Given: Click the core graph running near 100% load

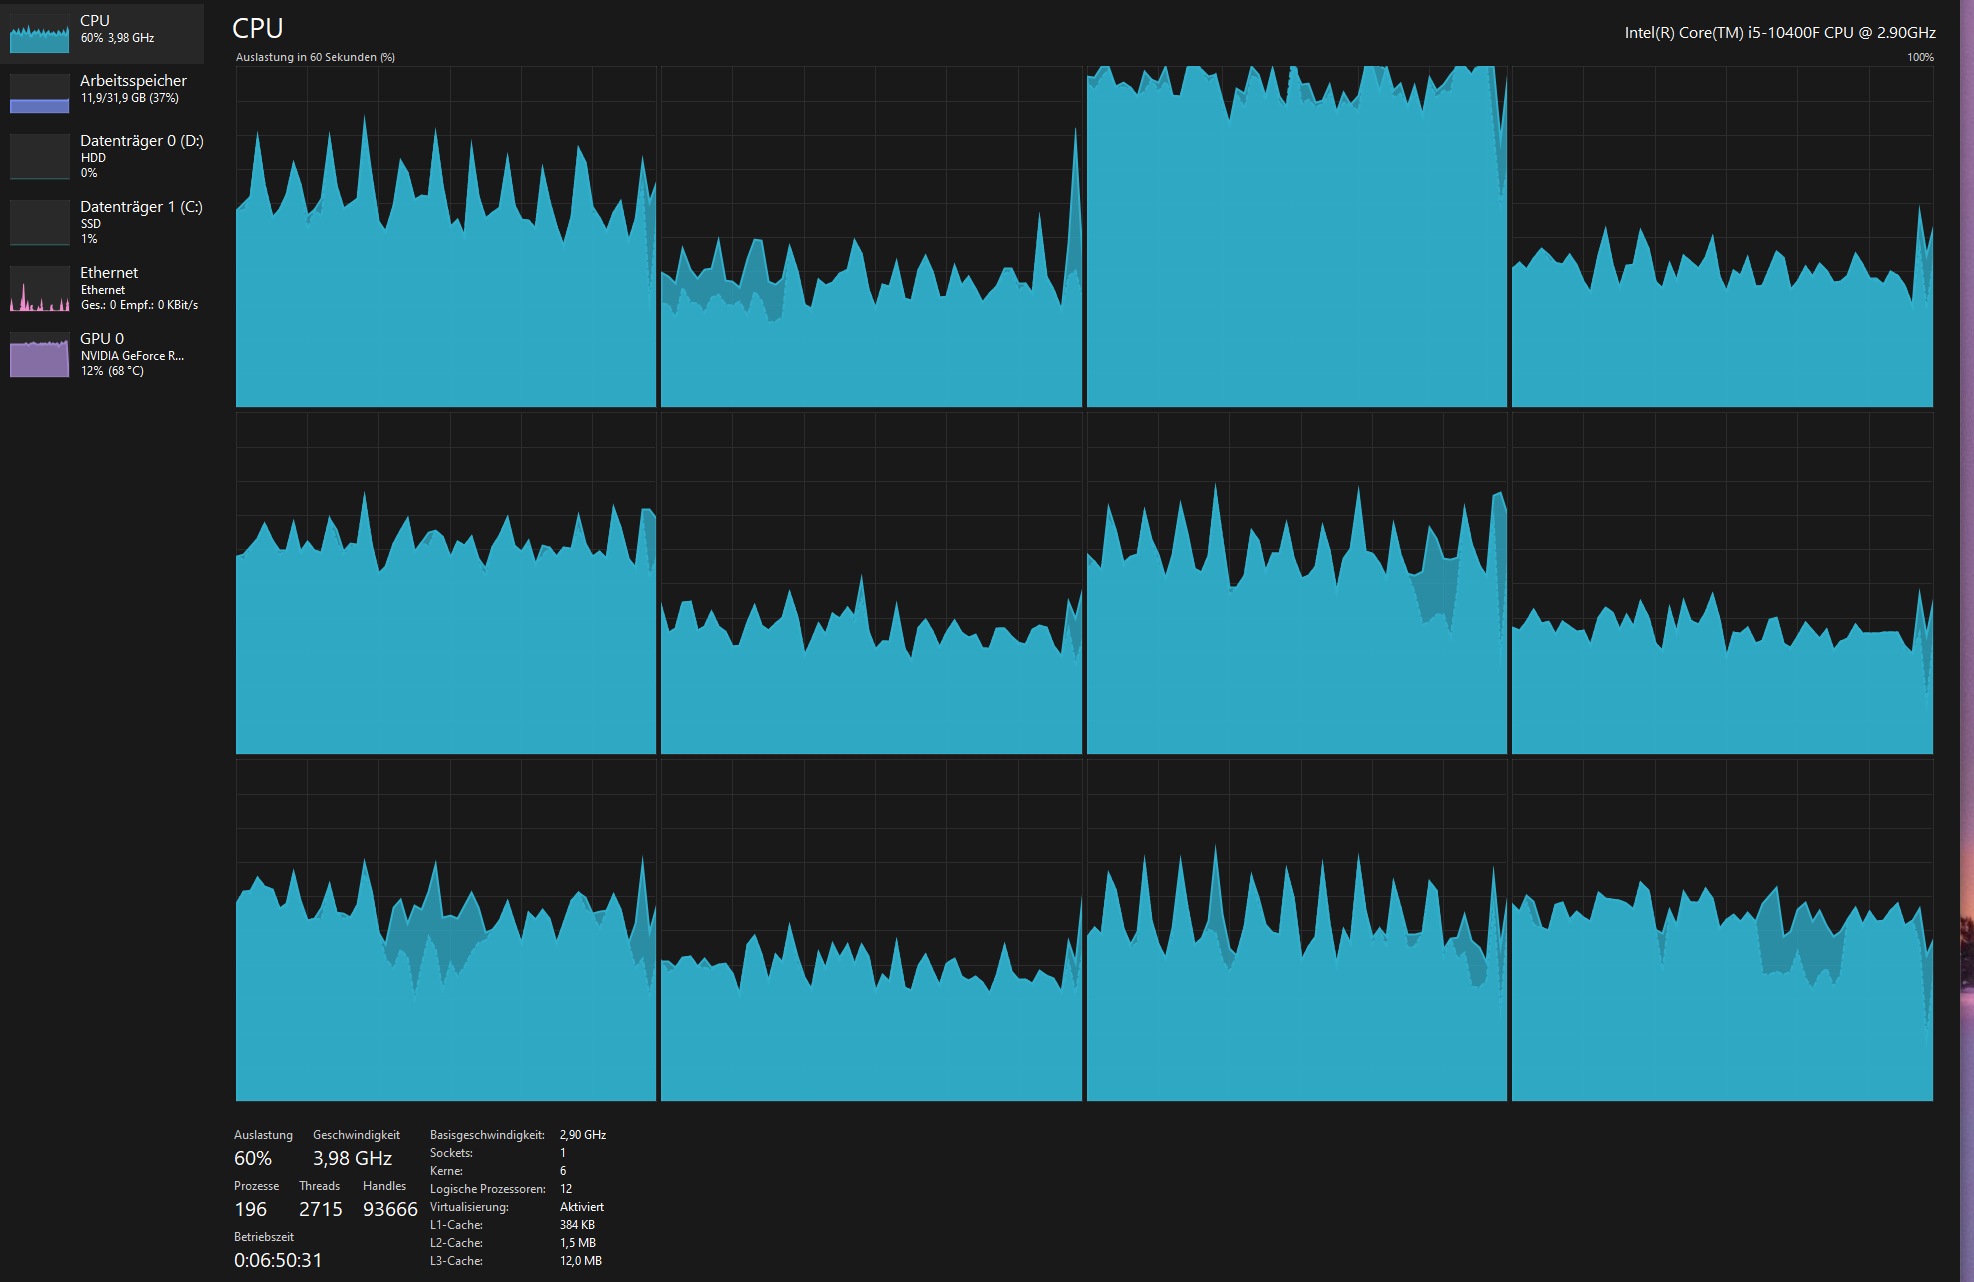Looking at the screenshot, I should tap(1296, 237).
